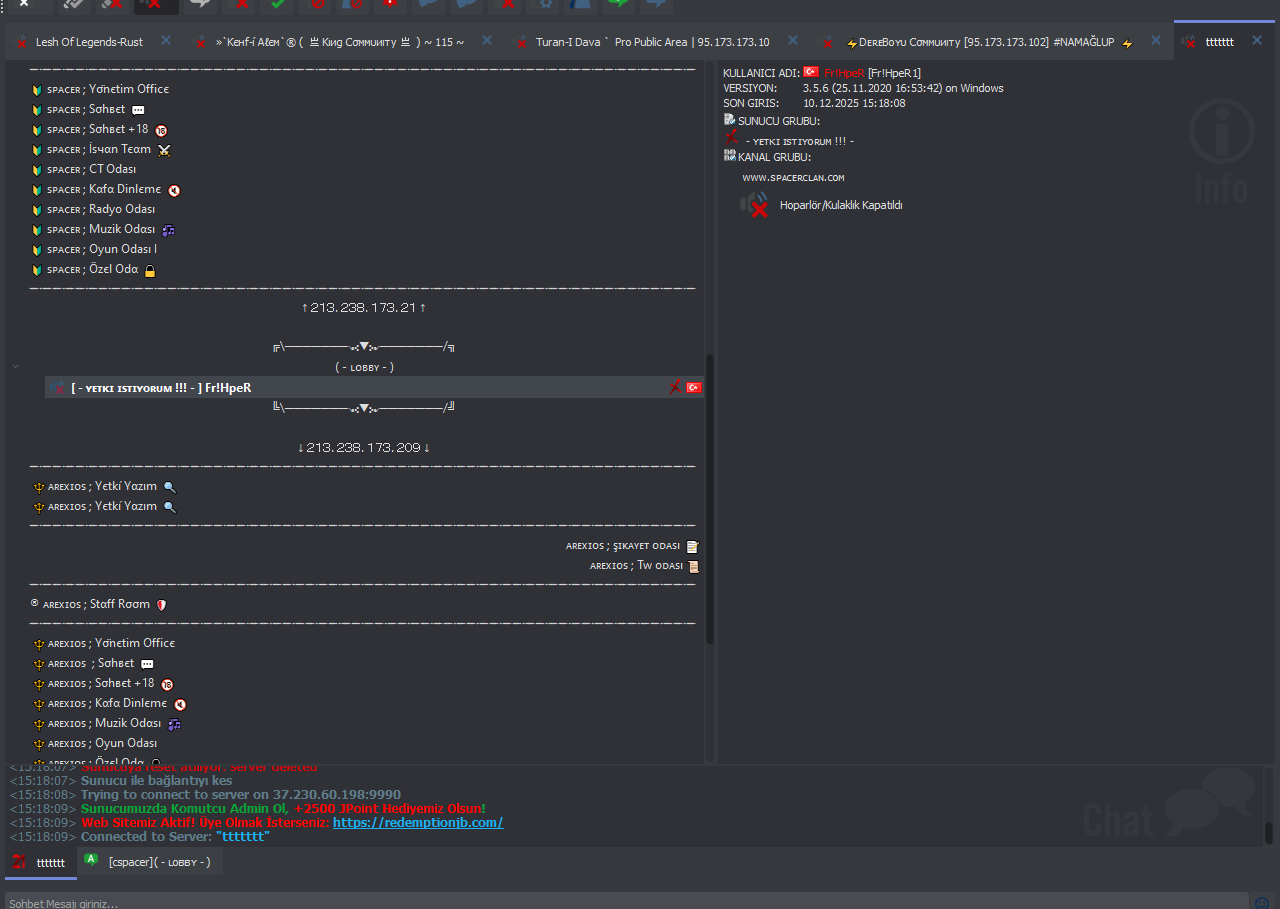Screen dimensions: 1280x909
Task: Click the 213.238.173.209 spacer row
Action: (364, 448)
